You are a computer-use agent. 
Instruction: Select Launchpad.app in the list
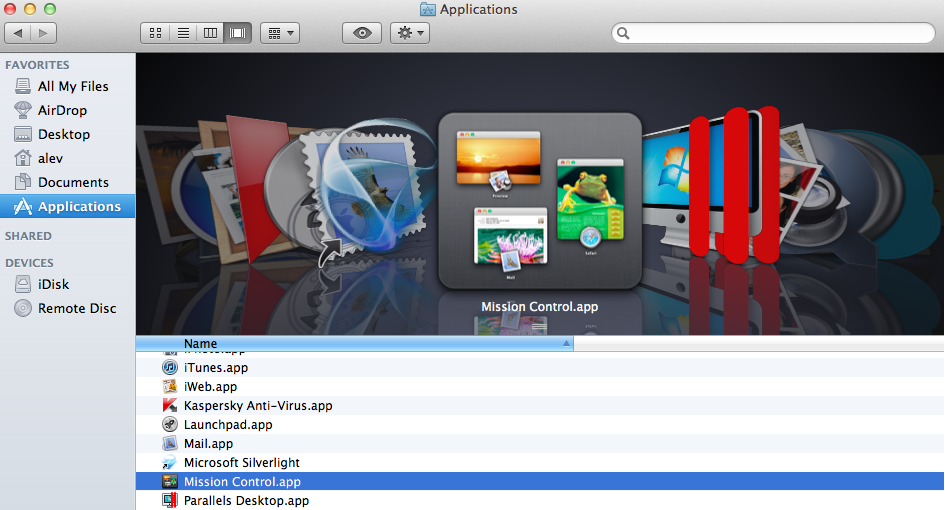pos(539,424)
